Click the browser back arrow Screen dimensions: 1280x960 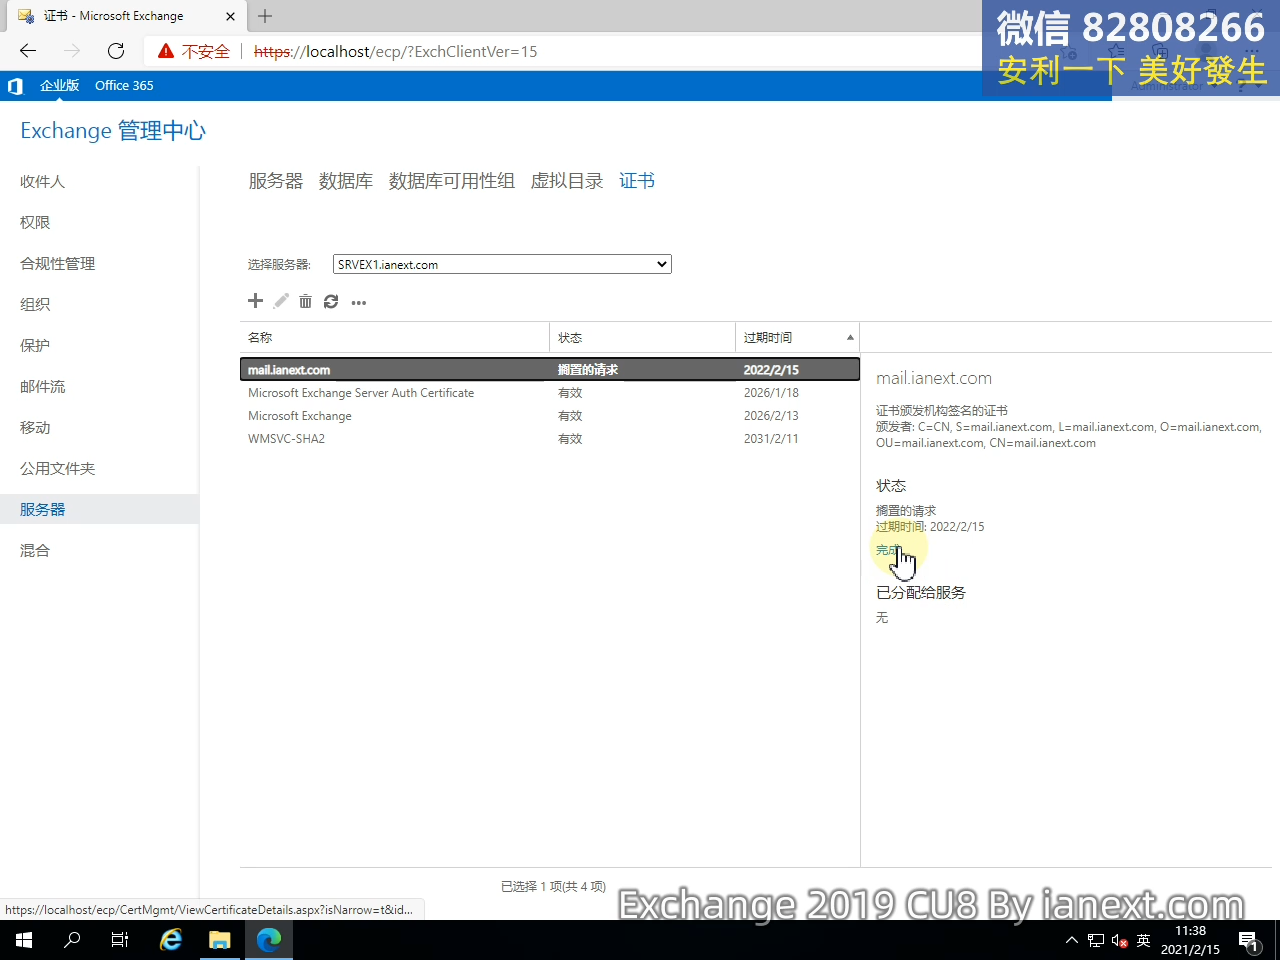coord(28,51)
